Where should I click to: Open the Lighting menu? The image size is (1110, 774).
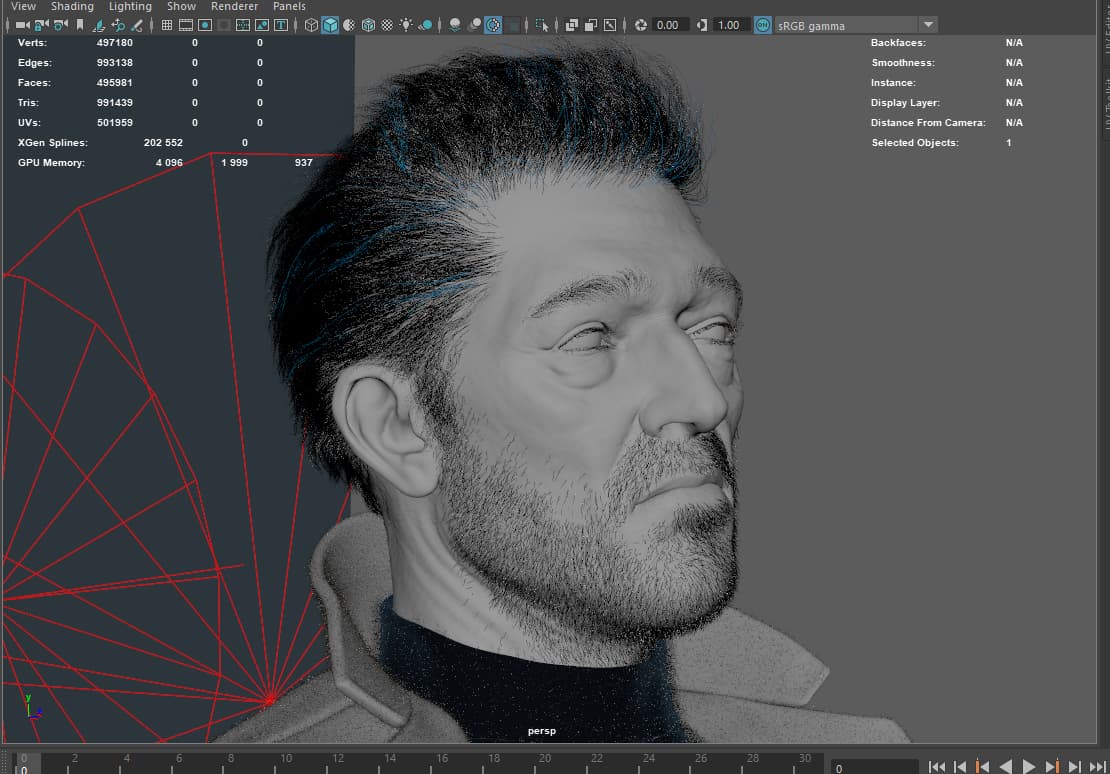tap(130, 6)
